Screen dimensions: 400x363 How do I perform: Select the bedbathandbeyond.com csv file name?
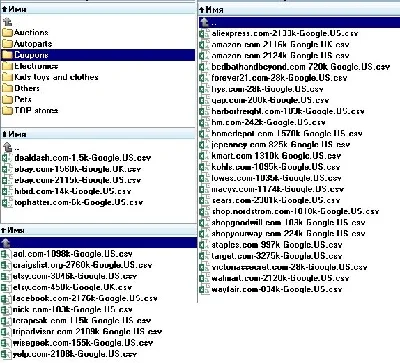pos(301,67)
